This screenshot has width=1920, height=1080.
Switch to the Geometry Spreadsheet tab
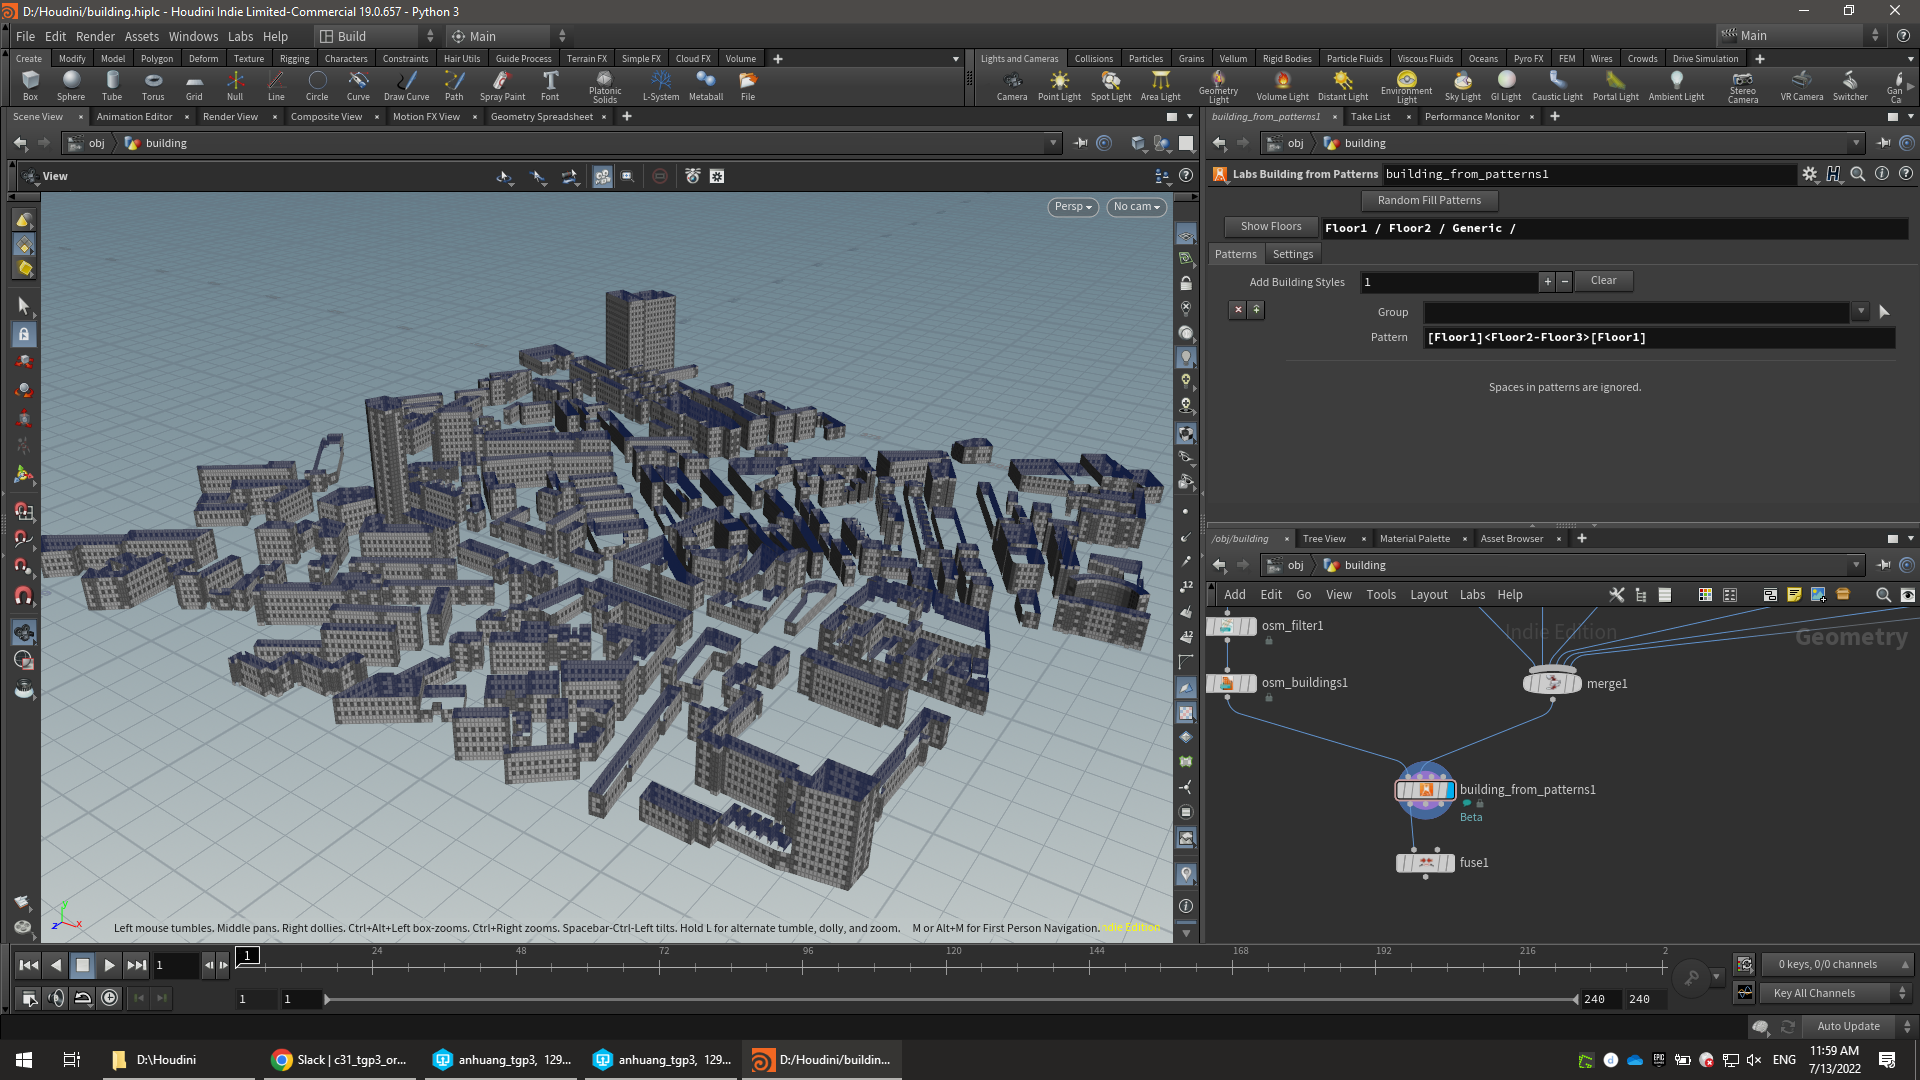click(541, 117)
